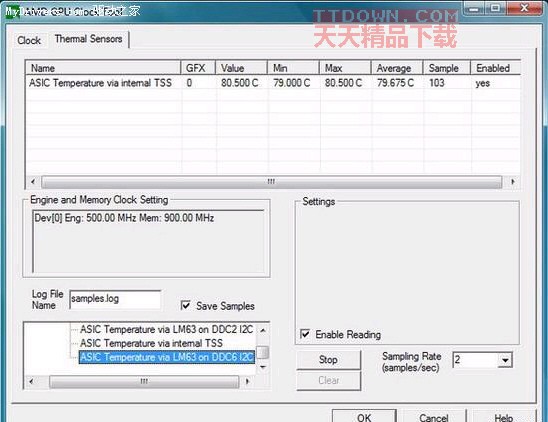
Task: Click the Max column header
Action: point(345,68)
